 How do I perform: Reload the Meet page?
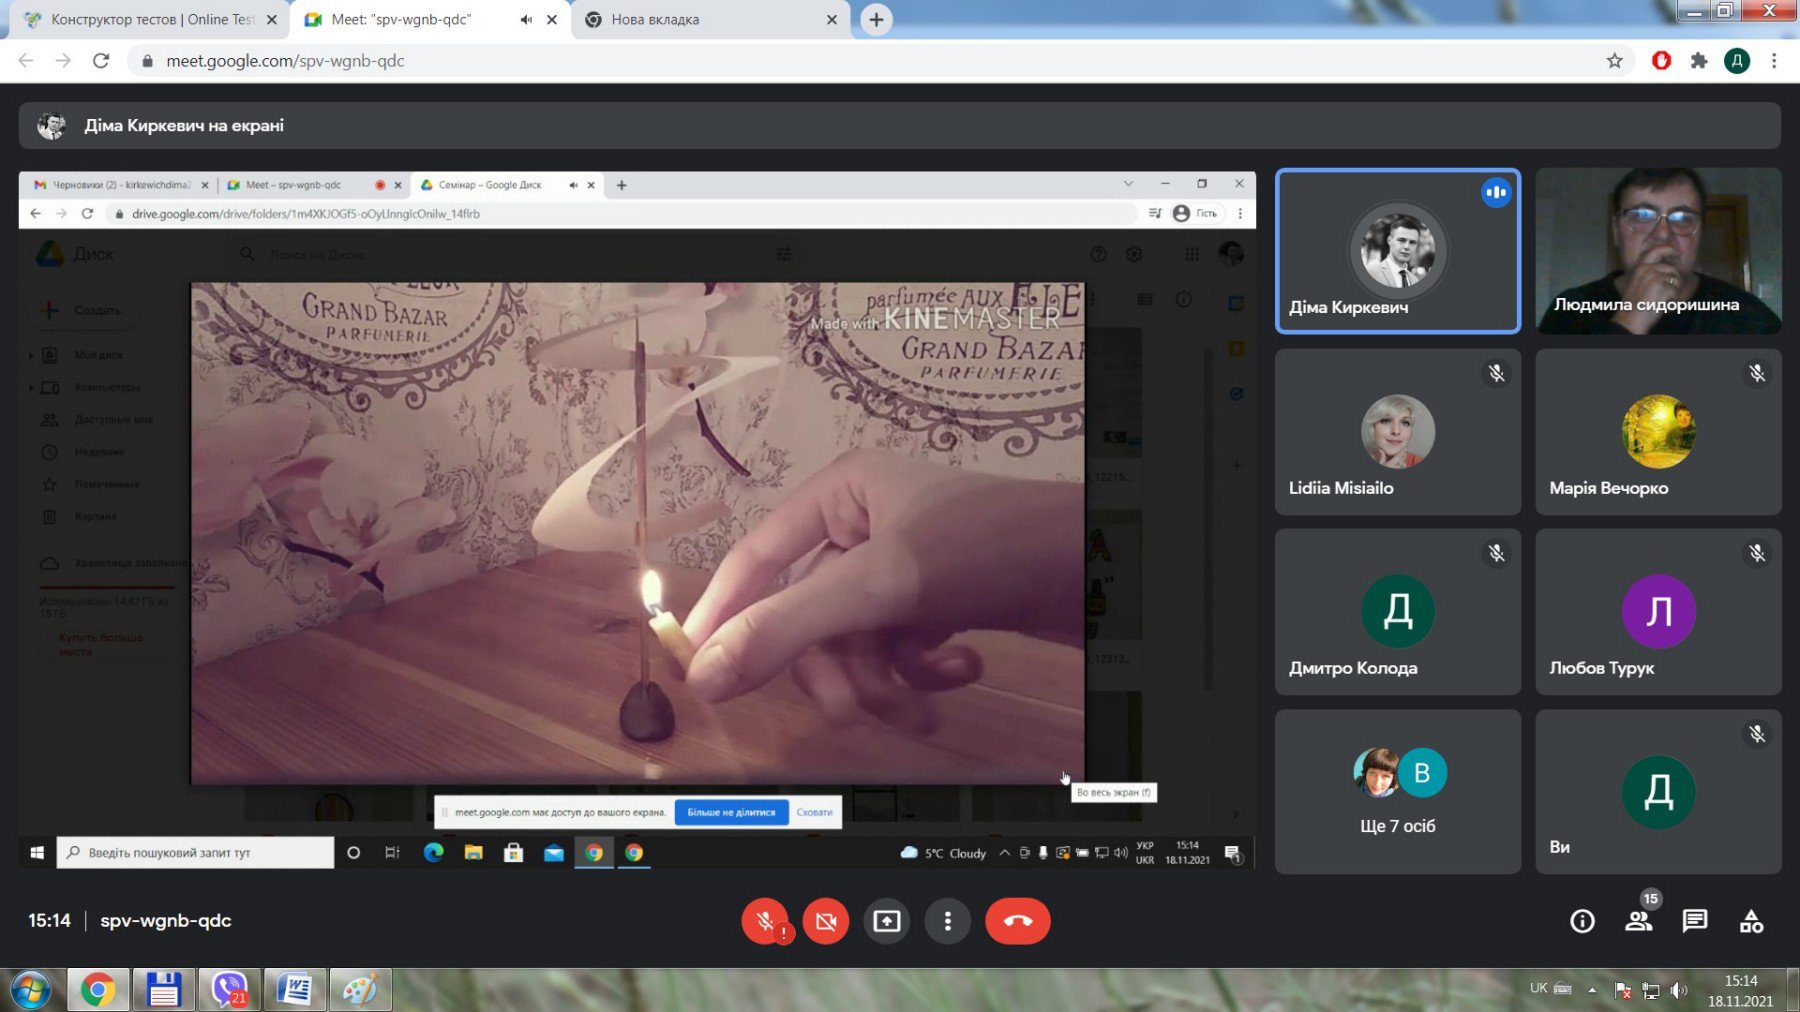(x=100, y=61)
